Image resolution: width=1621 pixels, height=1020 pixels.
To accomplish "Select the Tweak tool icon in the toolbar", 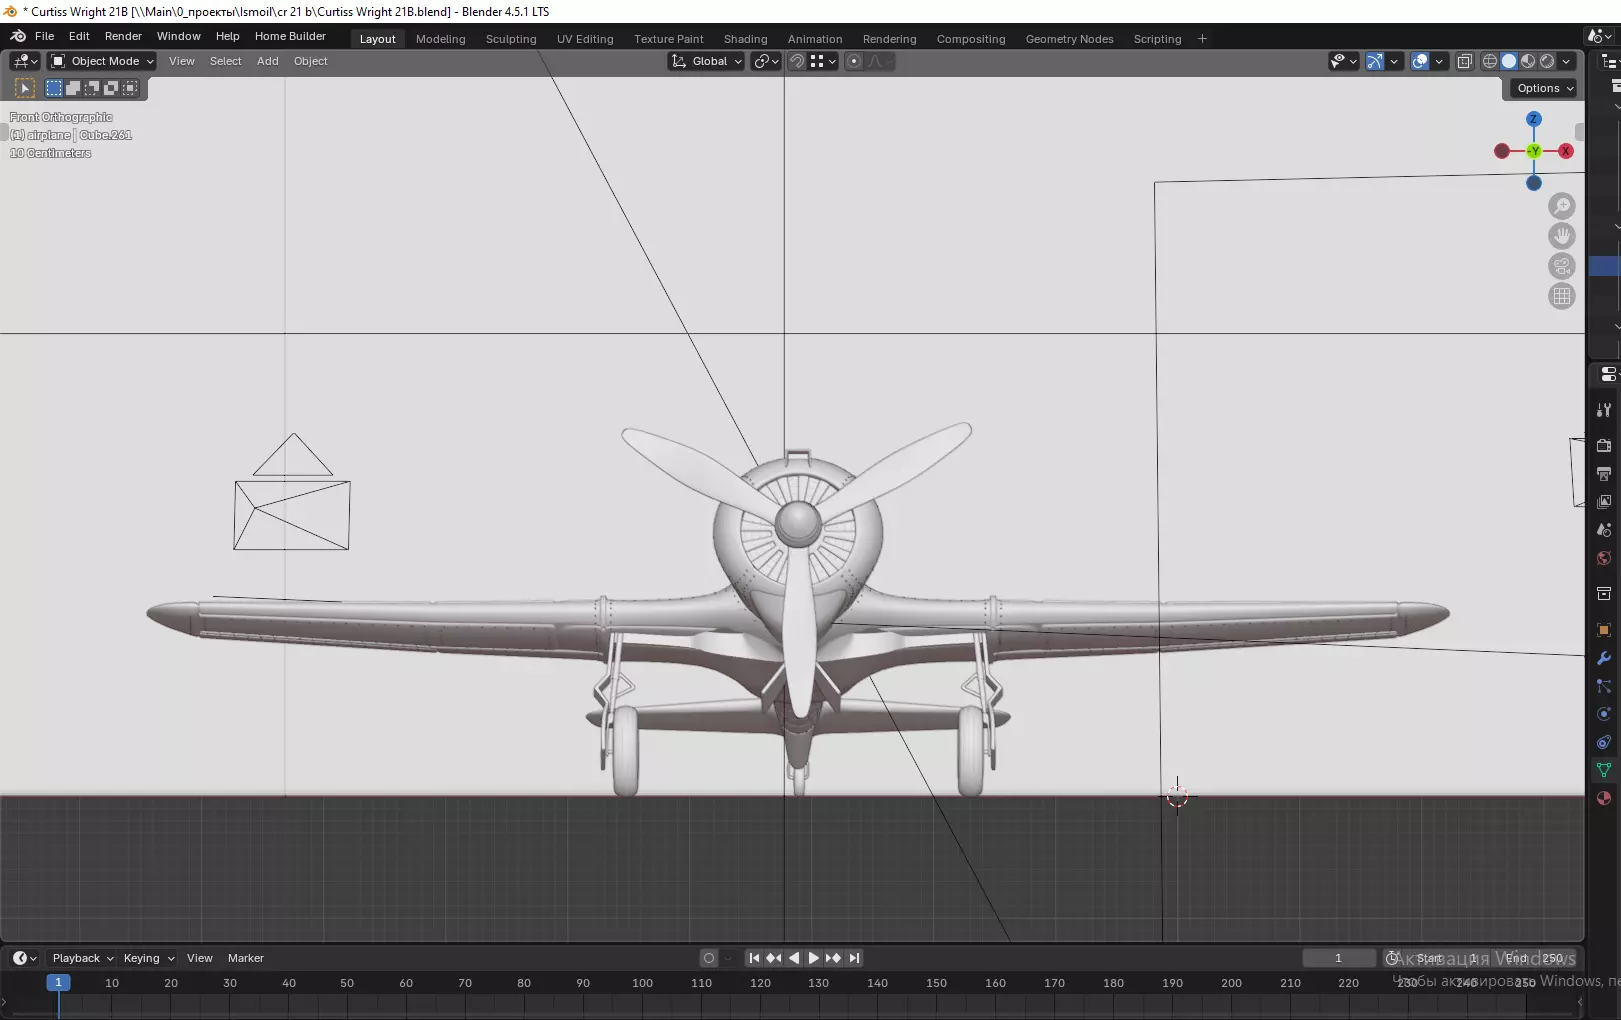I will (25, 88).
